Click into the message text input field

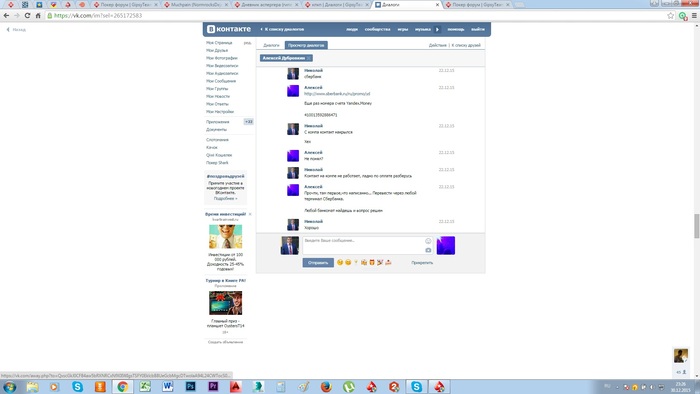point(363,245)
